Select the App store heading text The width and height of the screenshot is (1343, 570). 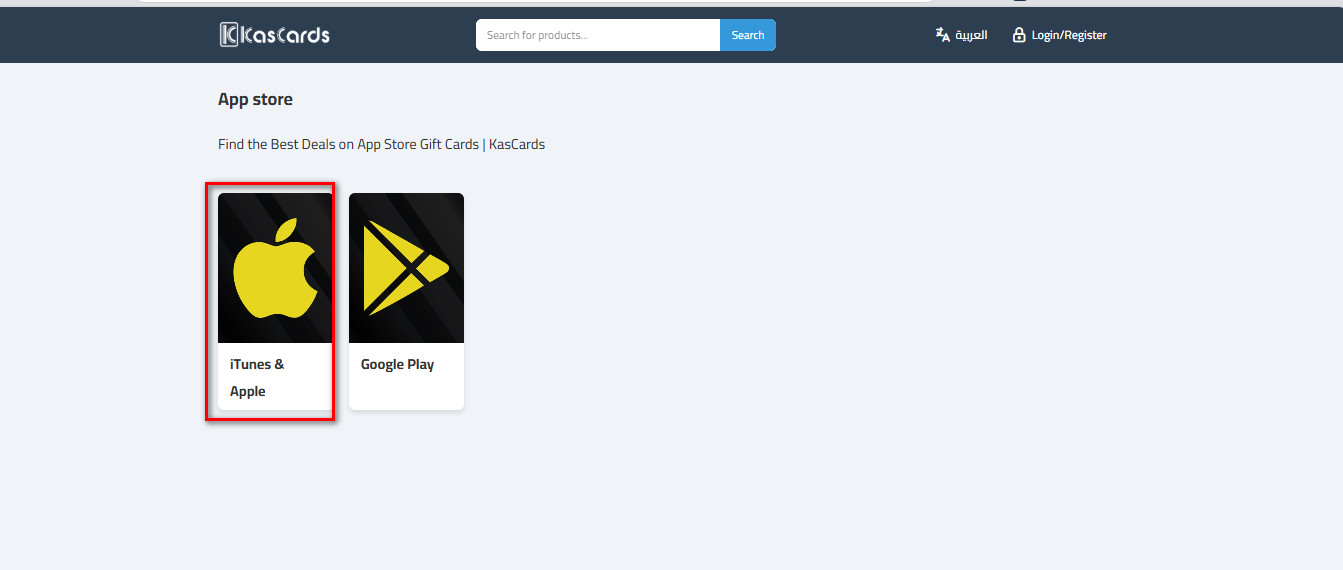255,100
